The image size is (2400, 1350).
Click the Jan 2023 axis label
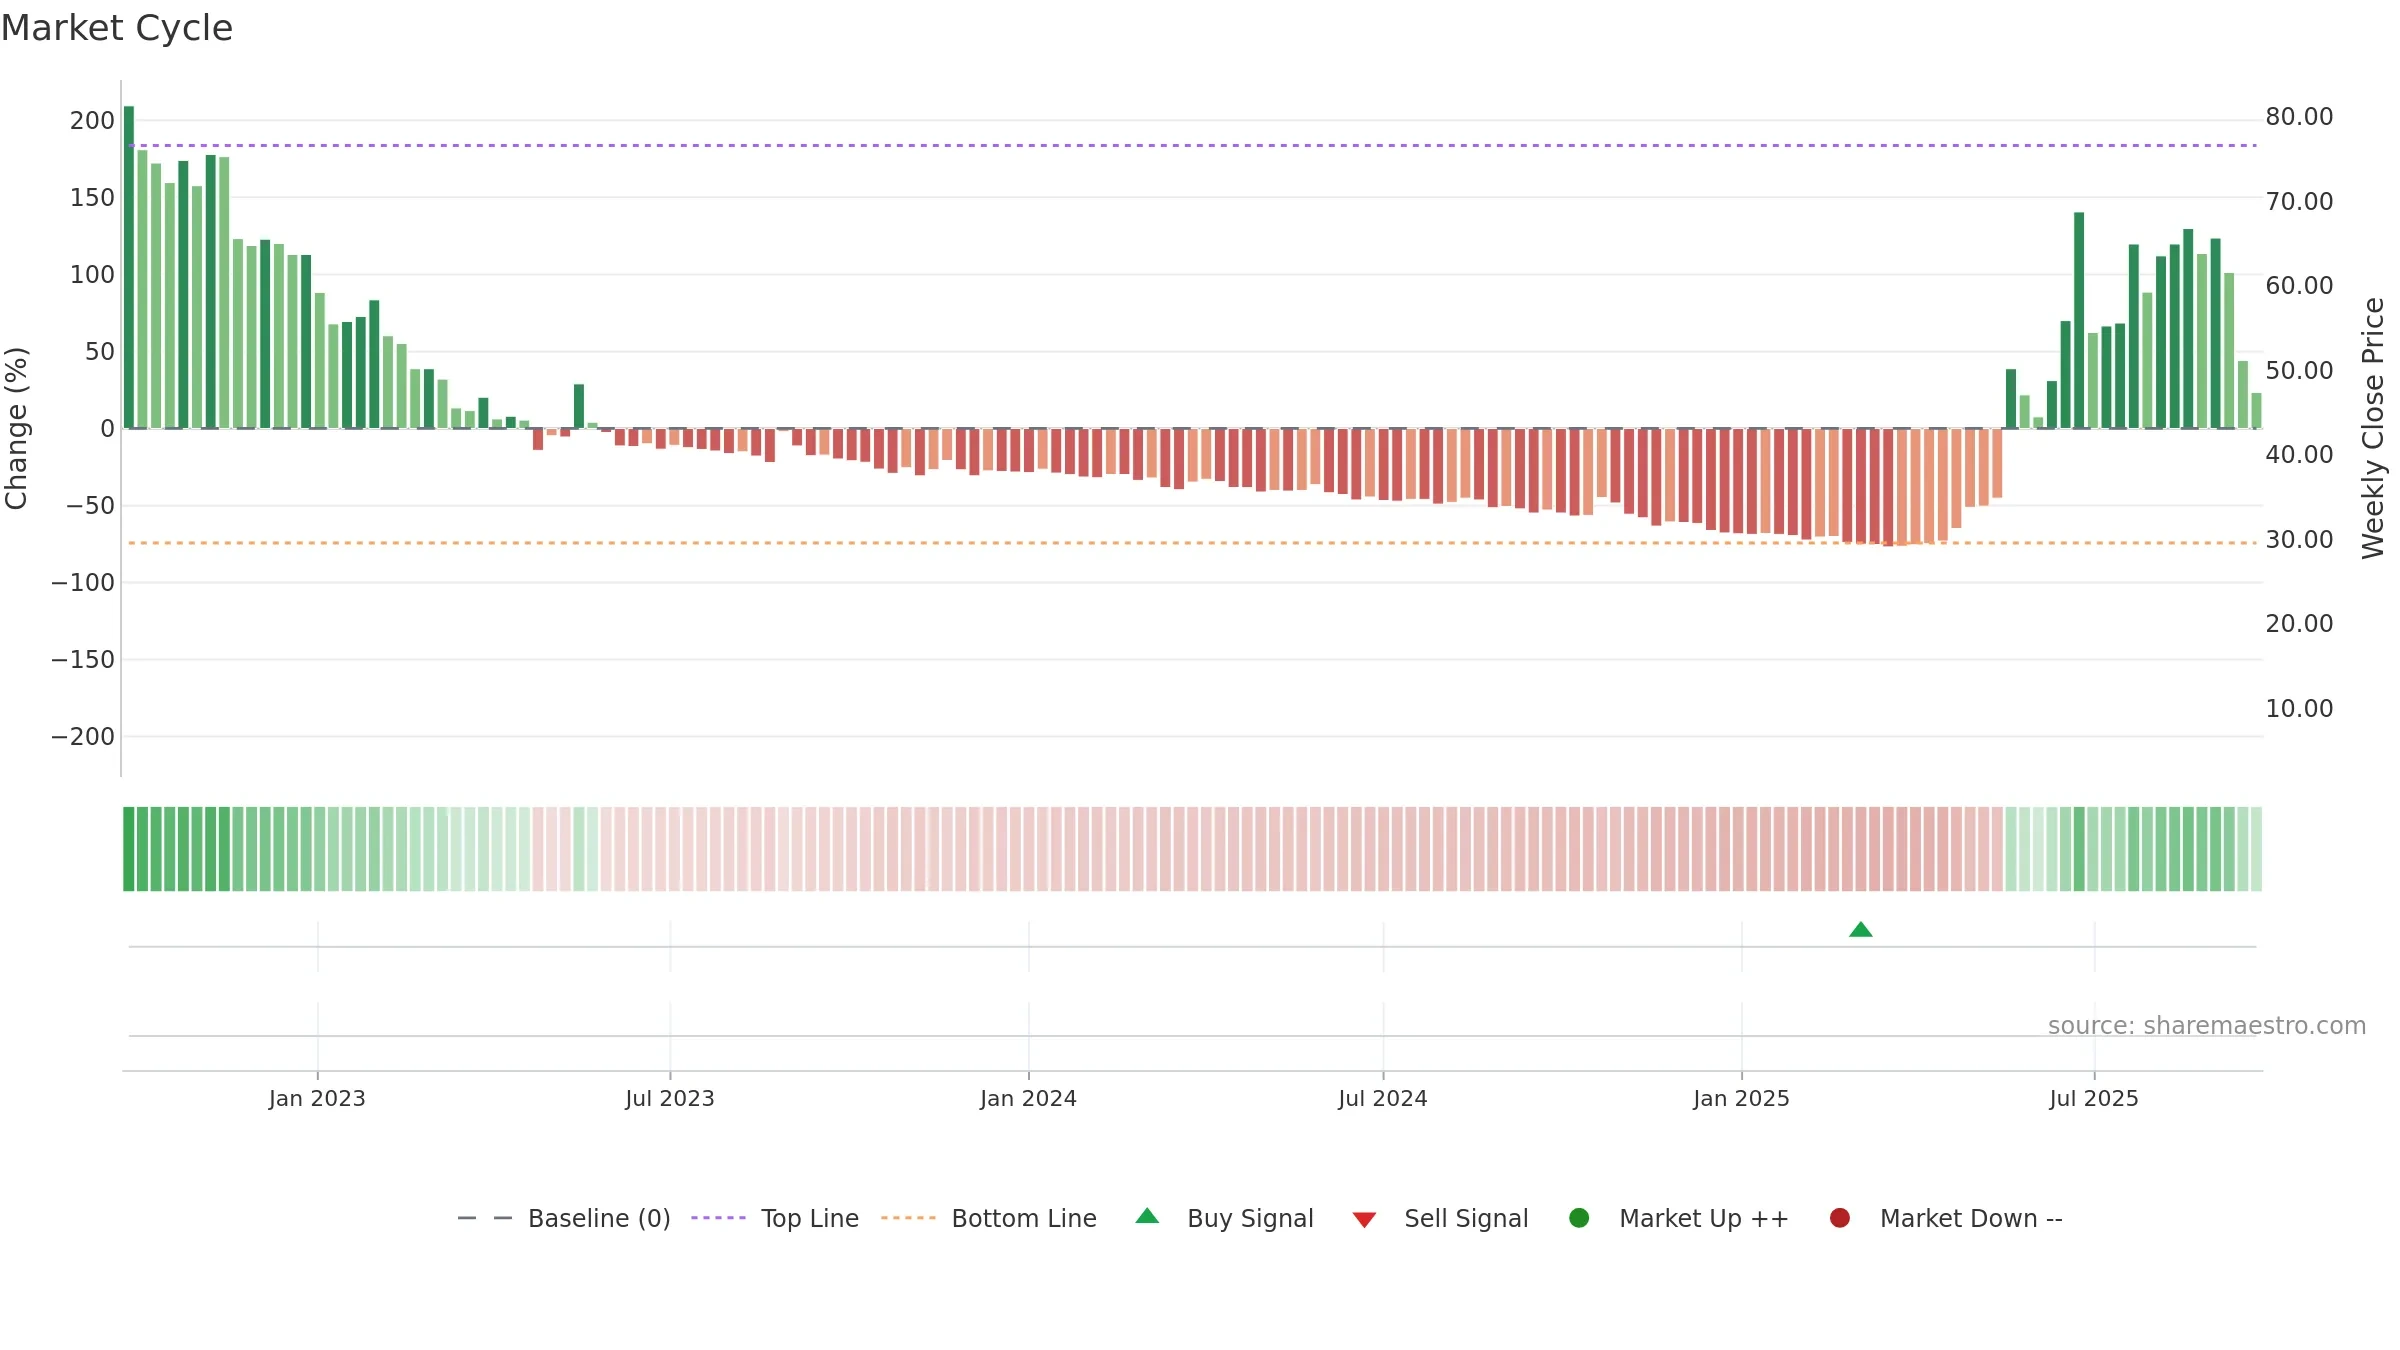(317, 1098)
